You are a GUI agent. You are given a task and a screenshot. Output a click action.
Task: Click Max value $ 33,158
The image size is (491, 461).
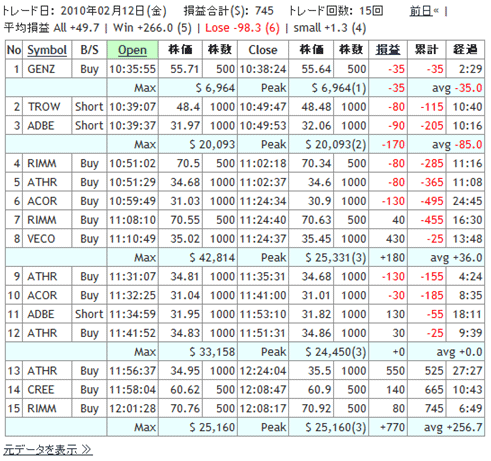(212, 352)
